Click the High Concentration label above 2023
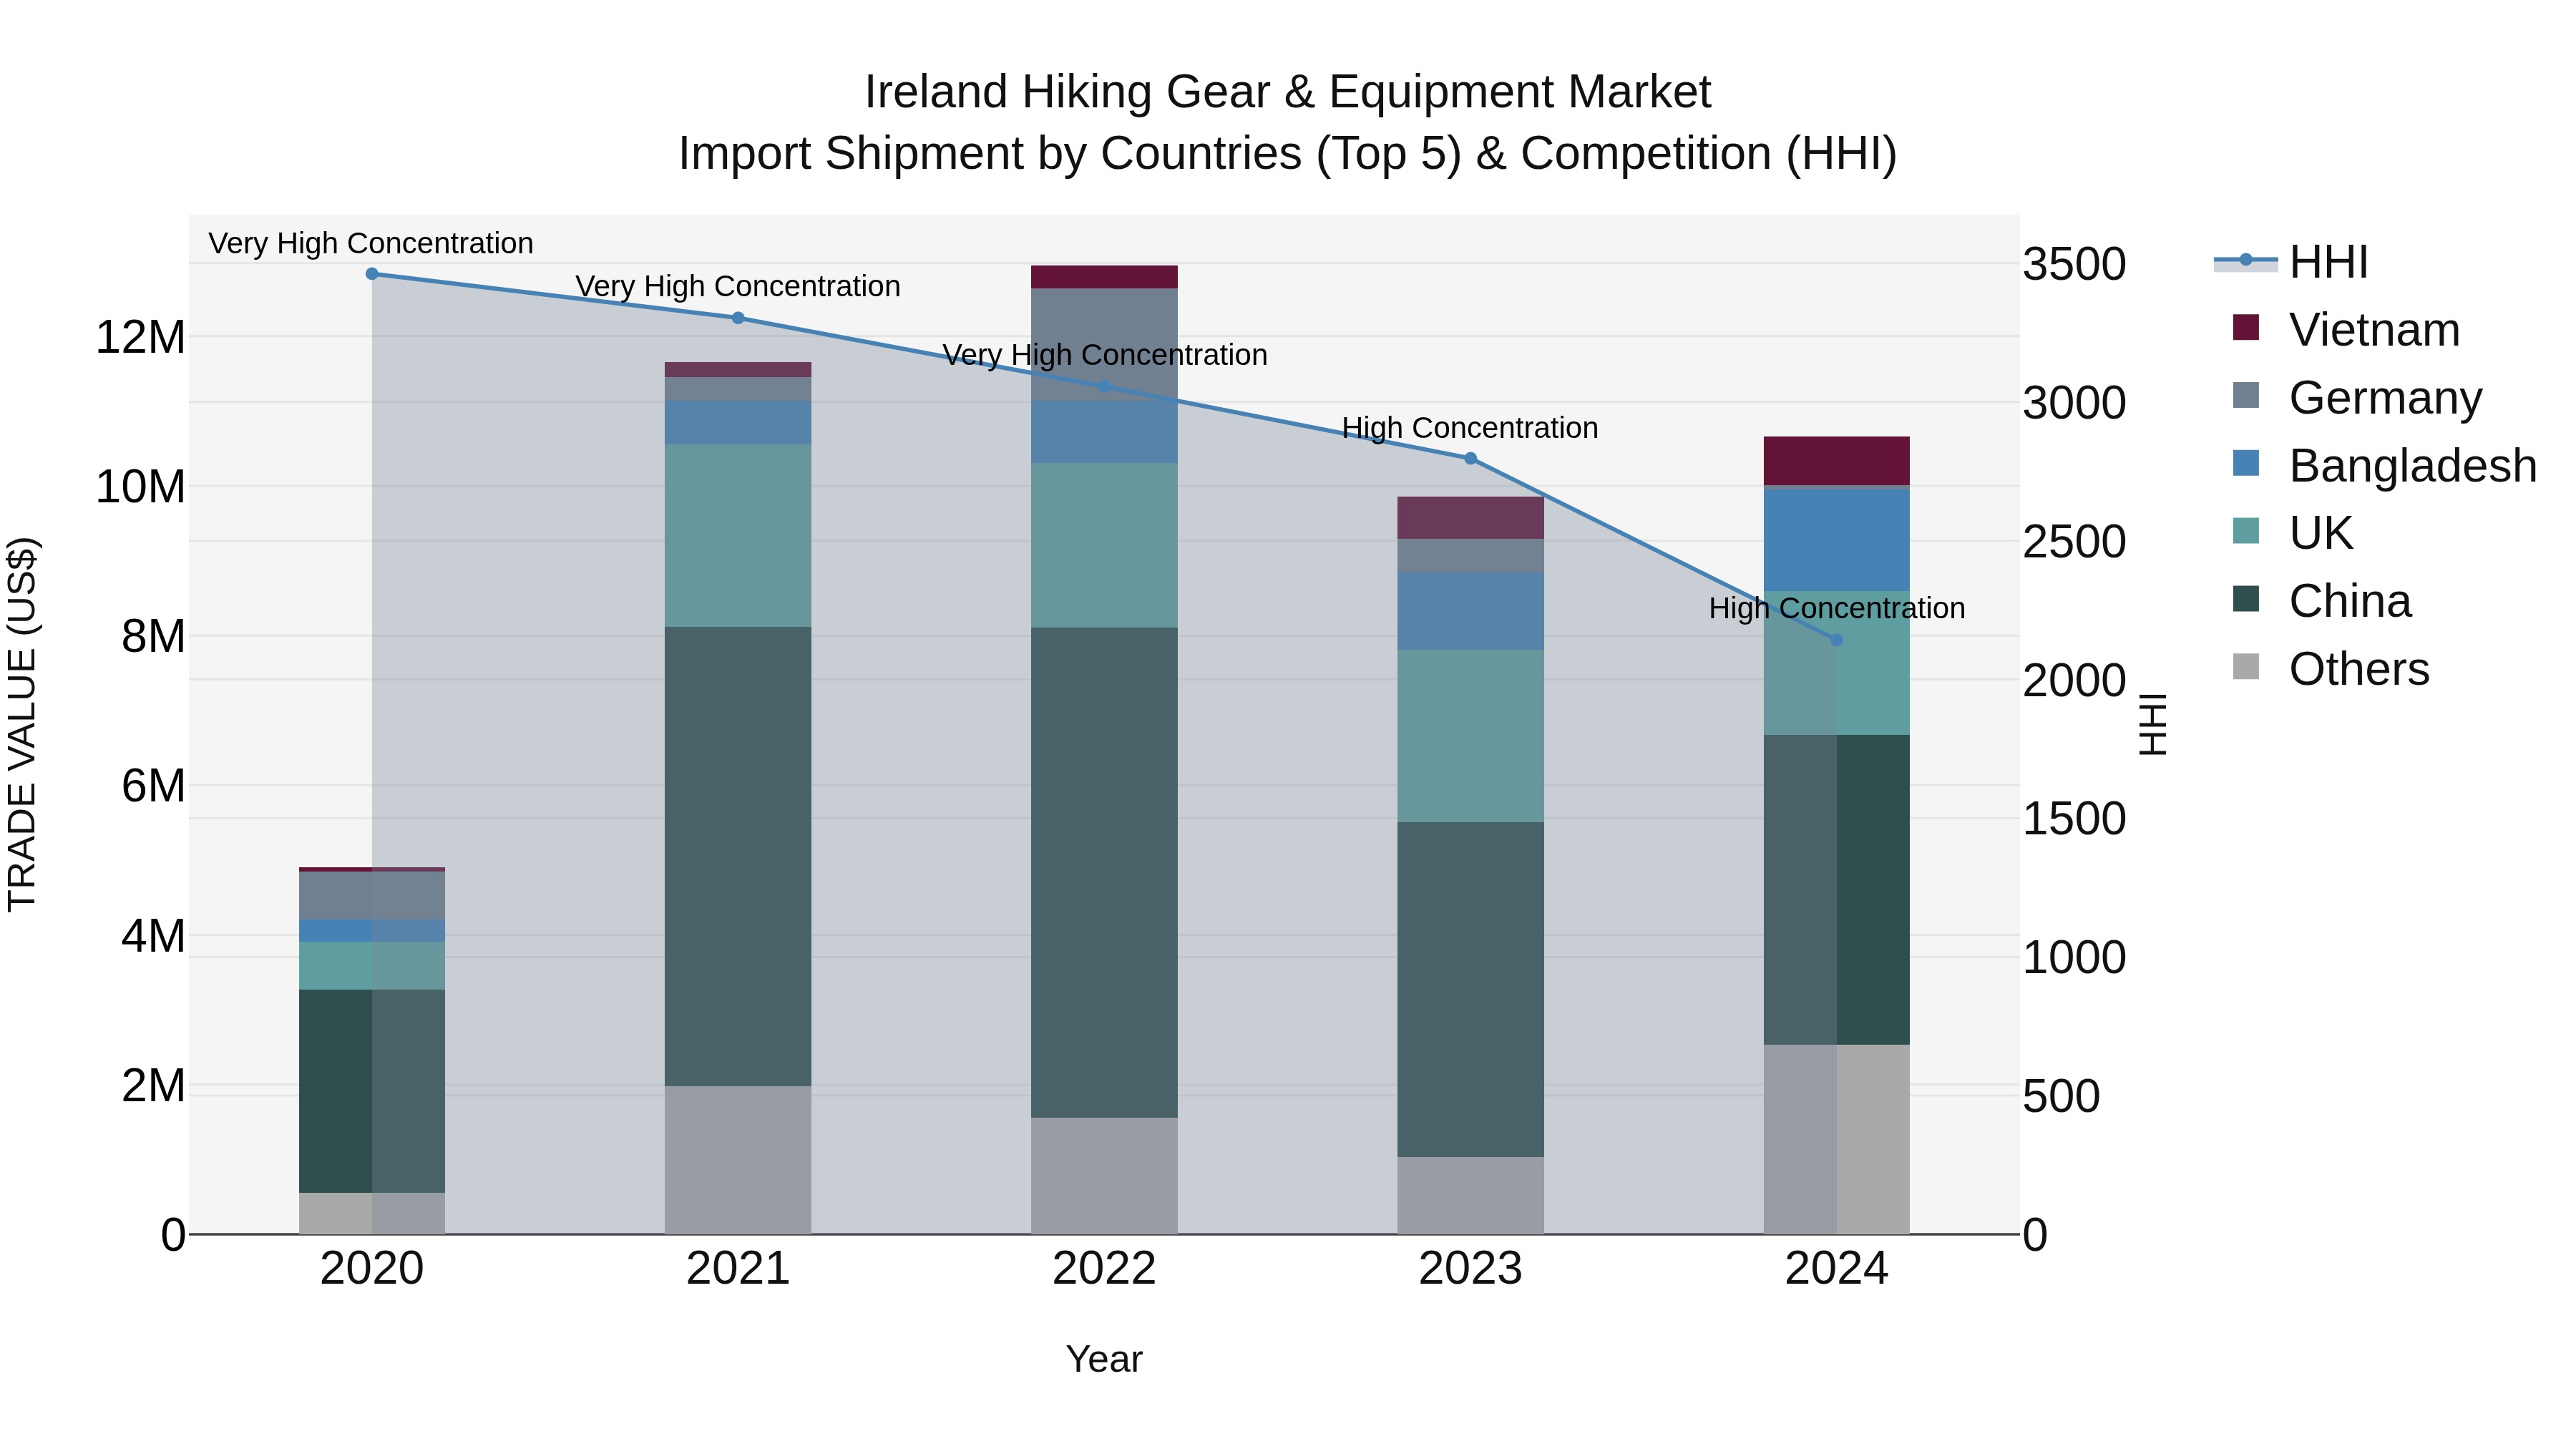The image size is (2576, 1449). pyautogui.click(x=1470, y=428)
